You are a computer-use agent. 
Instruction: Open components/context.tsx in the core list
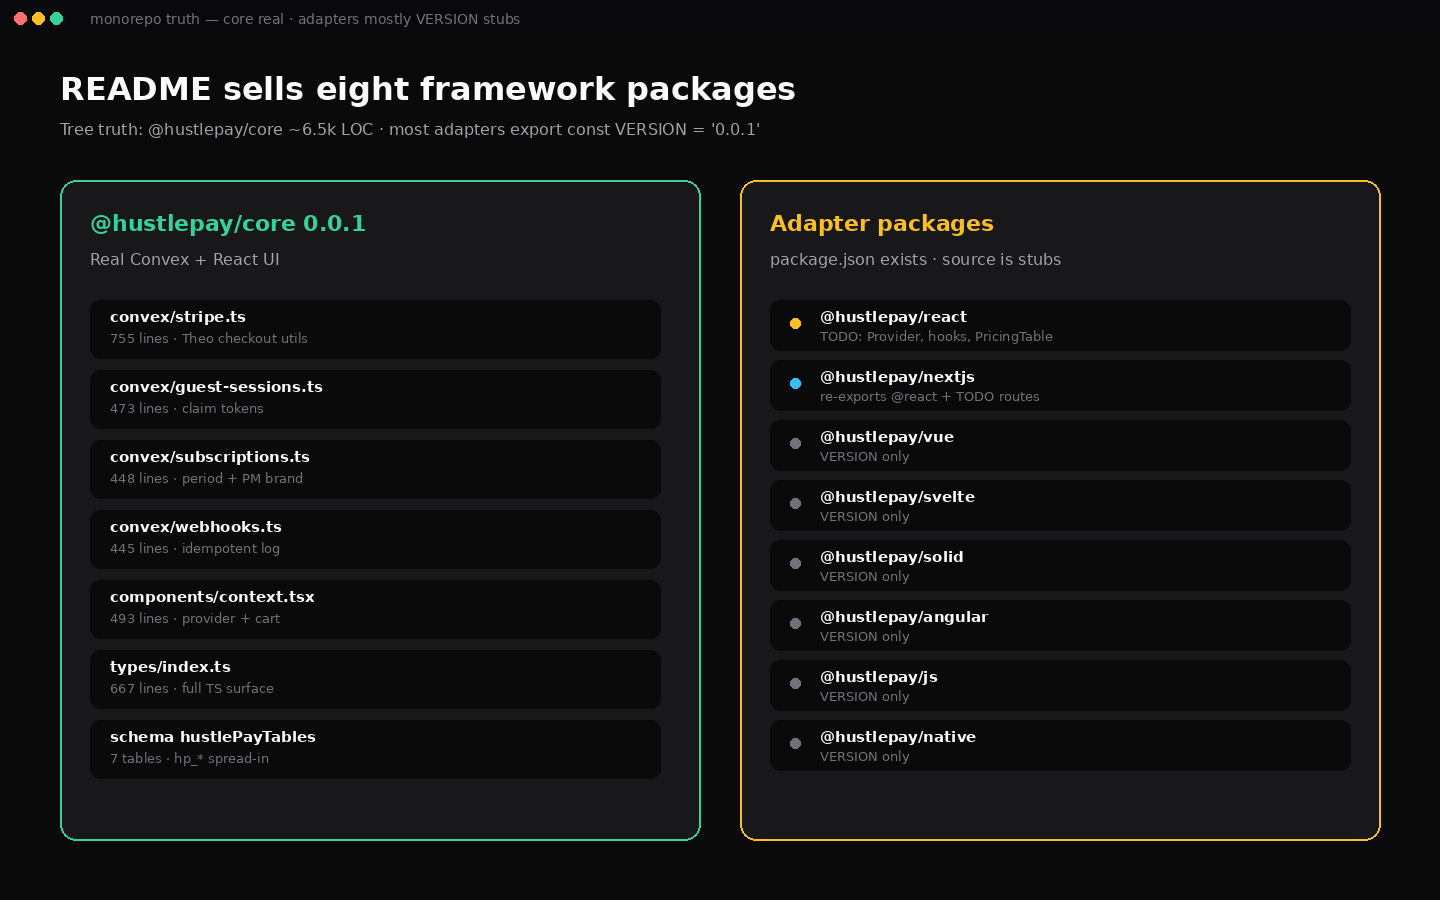[x=375, y=609]
